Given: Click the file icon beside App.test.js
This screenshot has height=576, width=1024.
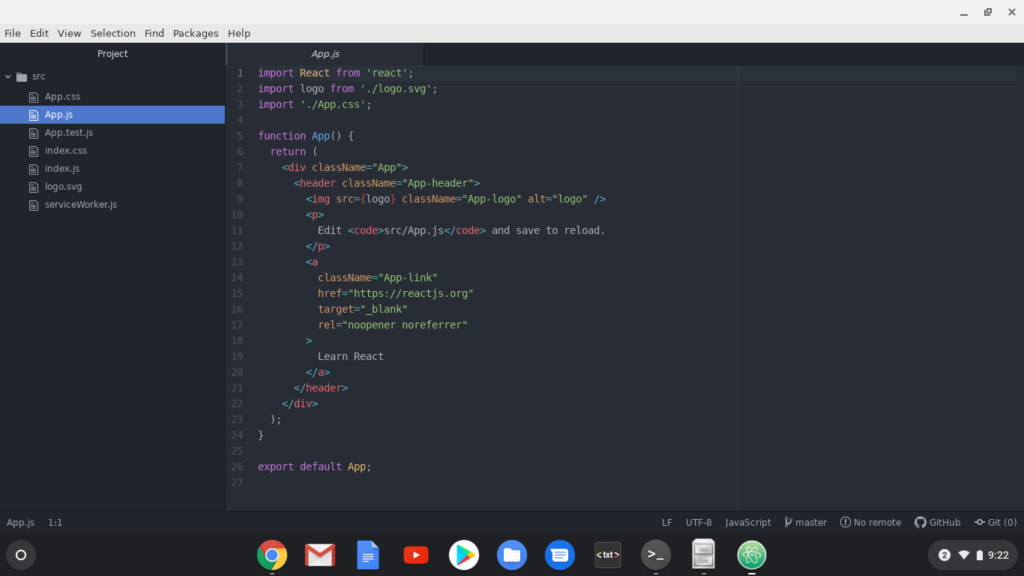Looking at the screenshot, I should tap(33, 133).
